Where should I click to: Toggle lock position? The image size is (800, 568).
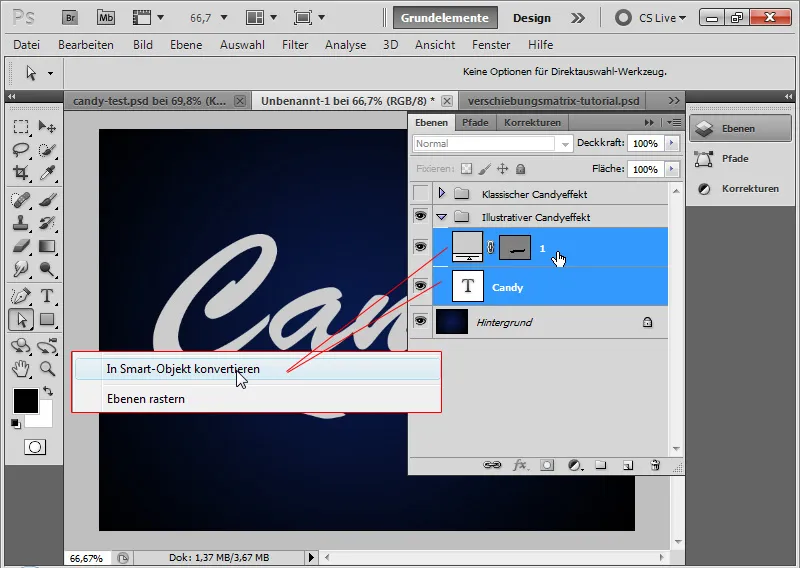point(503,169)
